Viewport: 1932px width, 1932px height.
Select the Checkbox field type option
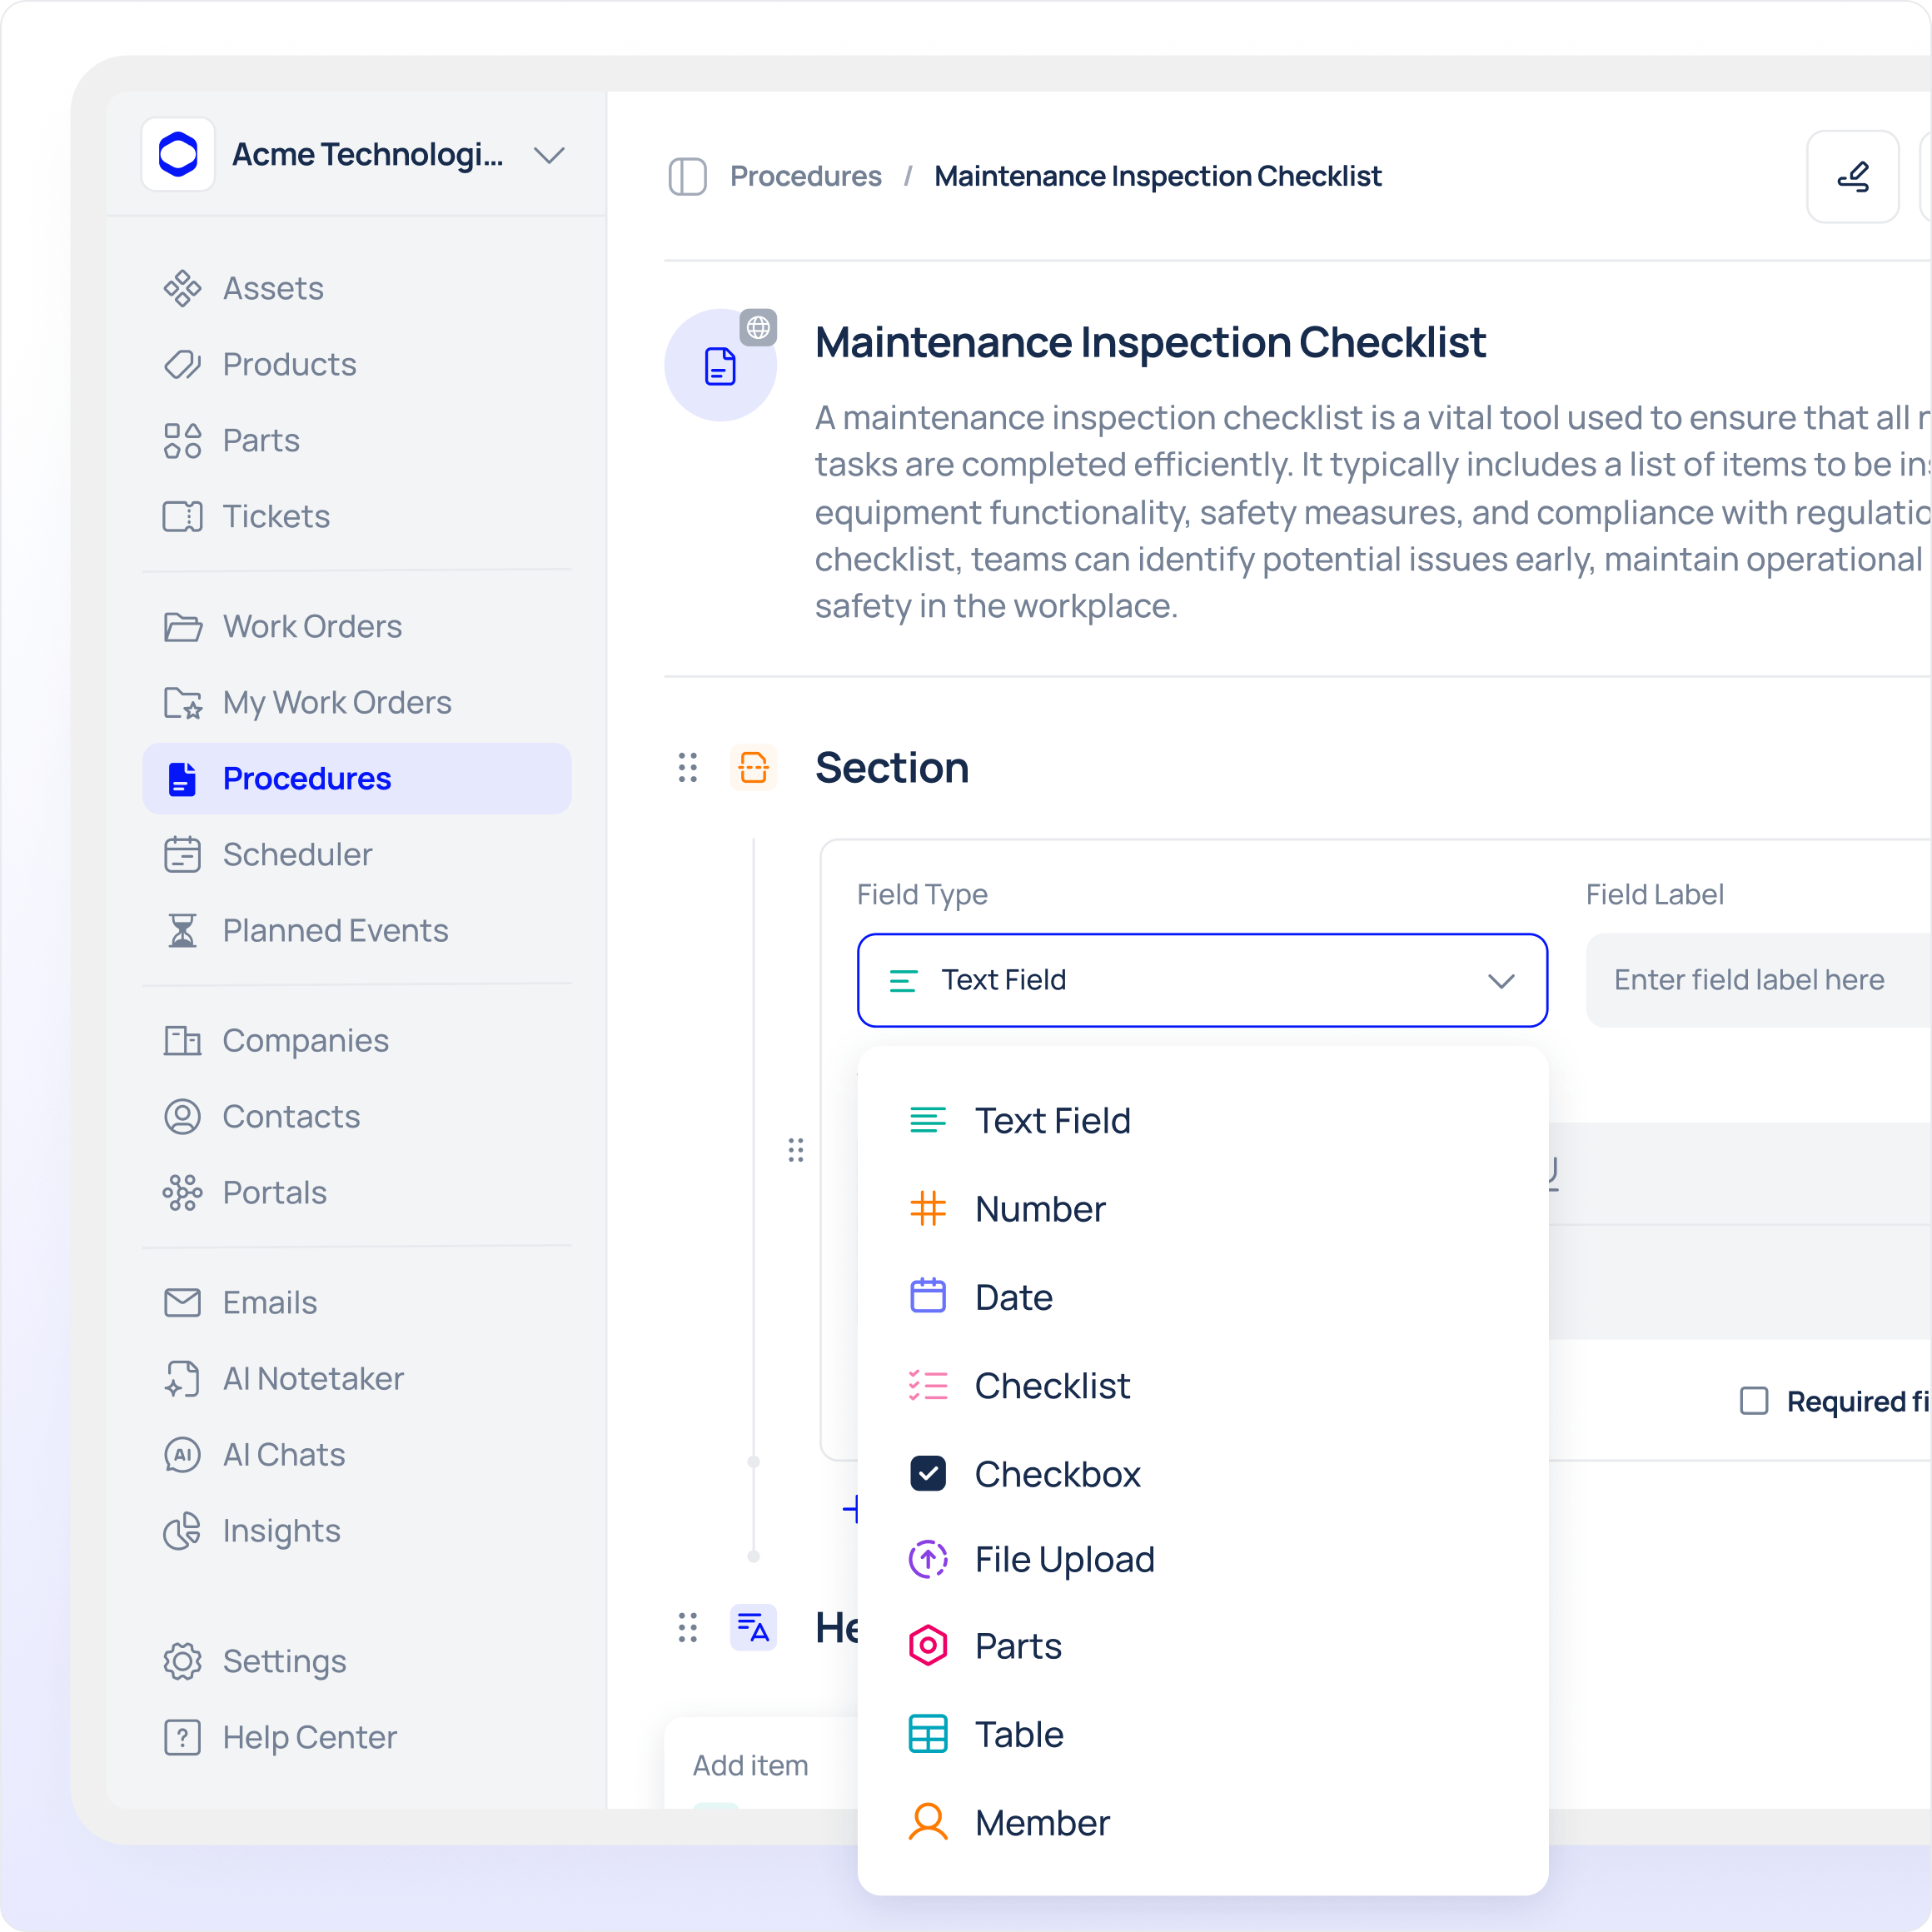[x=1057, y=1474]
